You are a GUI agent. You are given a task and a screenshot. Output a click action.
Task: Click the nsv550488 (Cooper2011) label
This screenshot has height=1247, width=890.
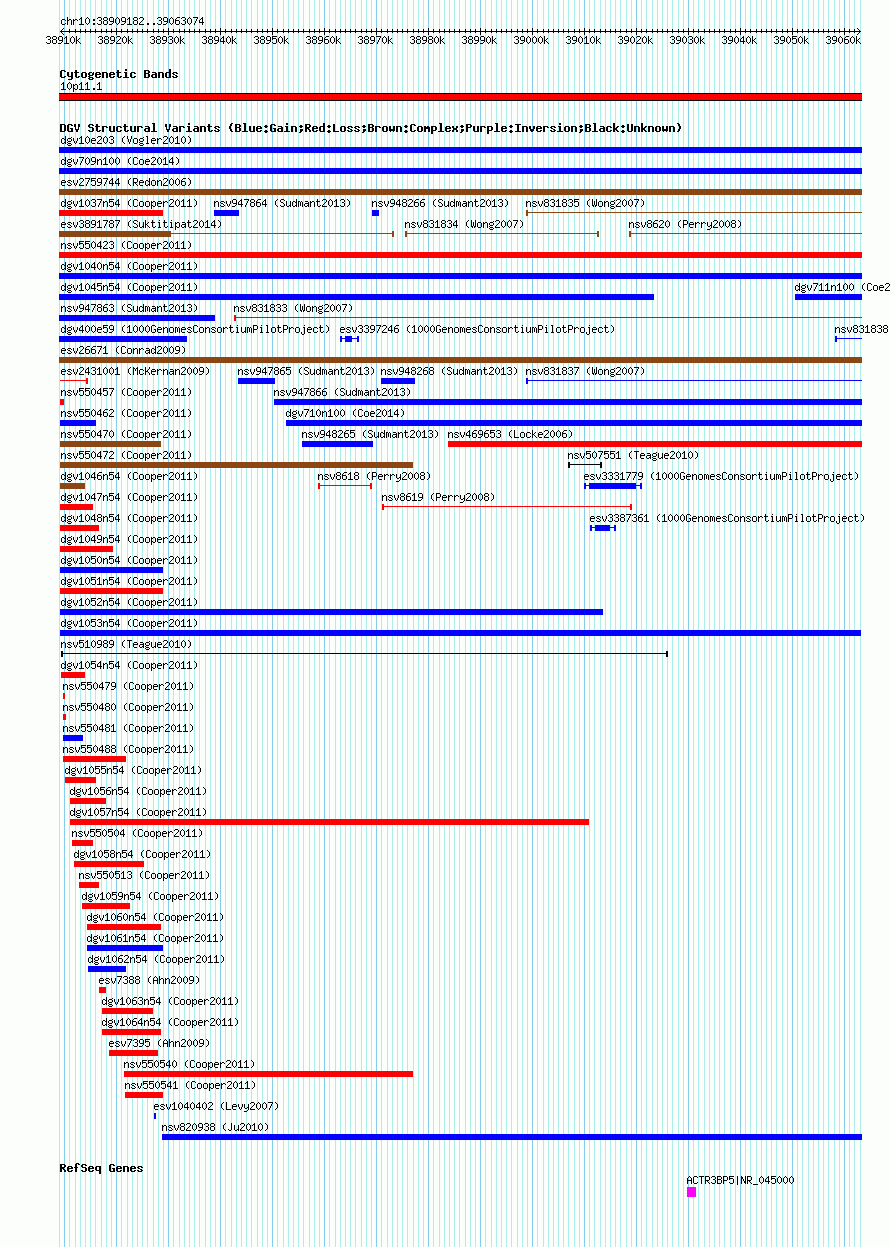coord(129,749)
